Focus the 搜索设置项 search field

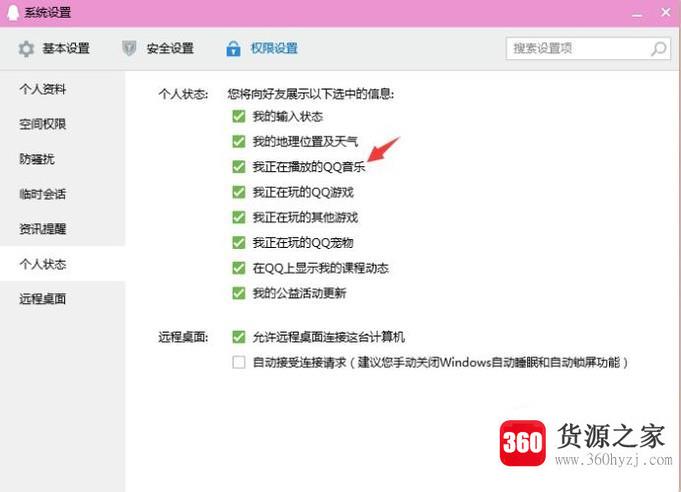(588, 48)
